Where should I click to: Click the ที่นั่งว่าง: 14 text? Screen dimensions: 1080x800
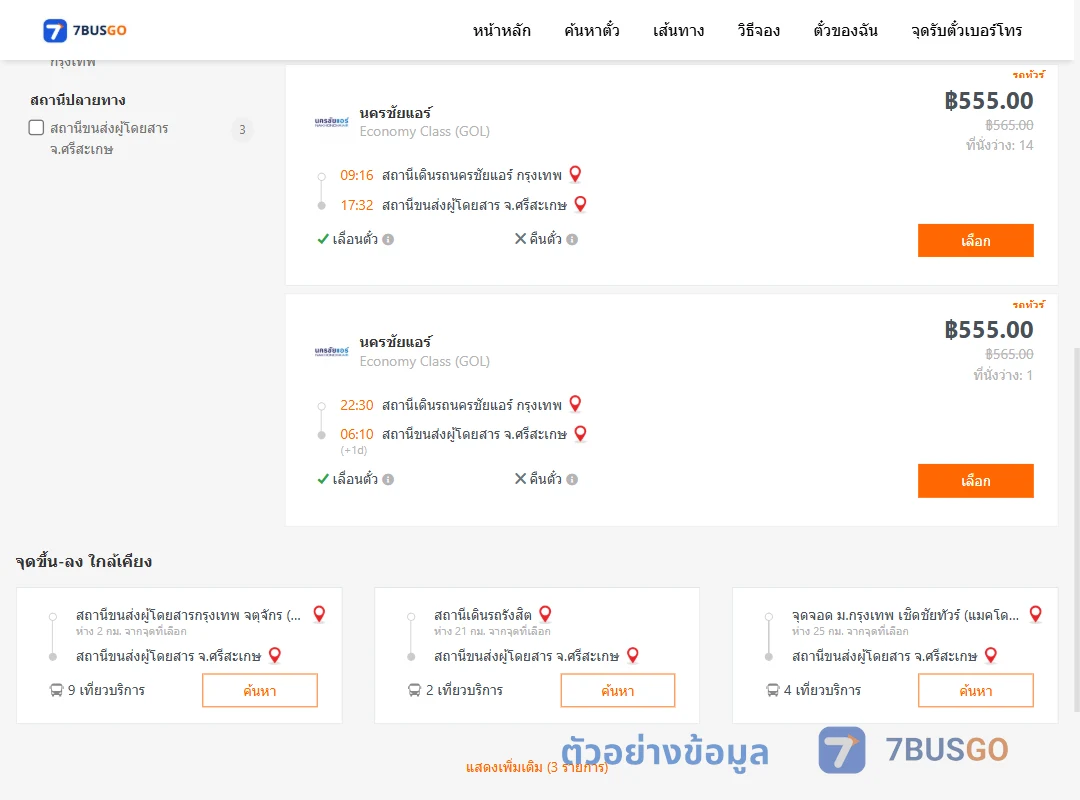tap(999, 145)
